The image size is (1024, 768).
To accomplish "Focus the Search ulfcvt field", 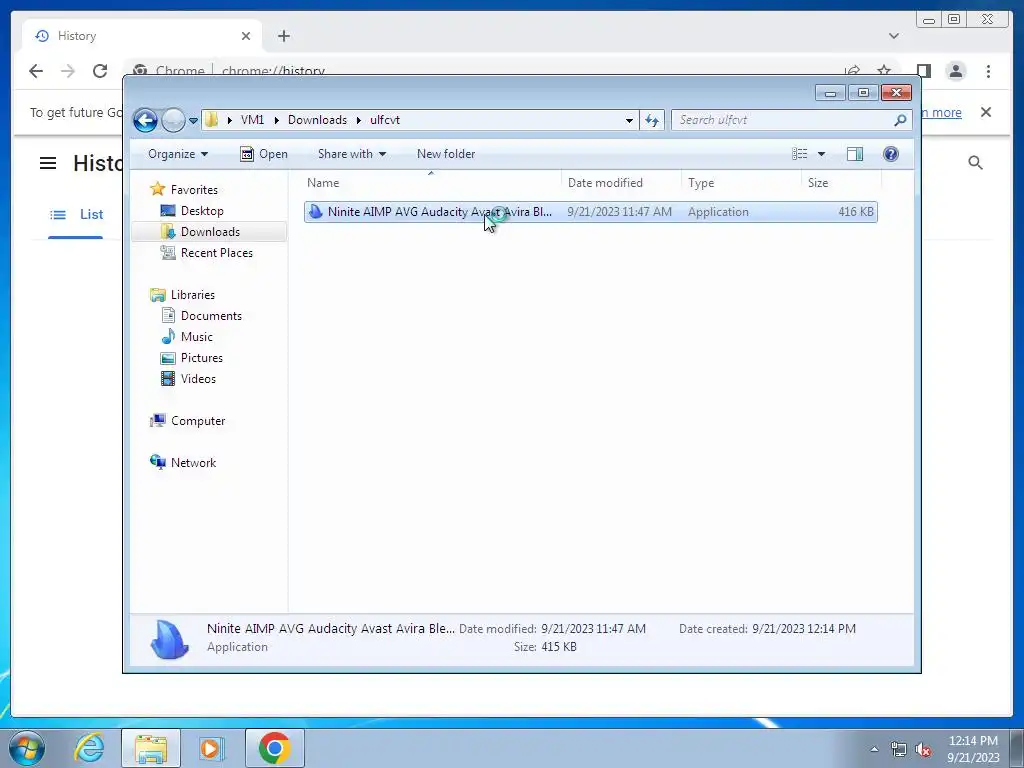I will pyautogui.click(x=791, y=120).
